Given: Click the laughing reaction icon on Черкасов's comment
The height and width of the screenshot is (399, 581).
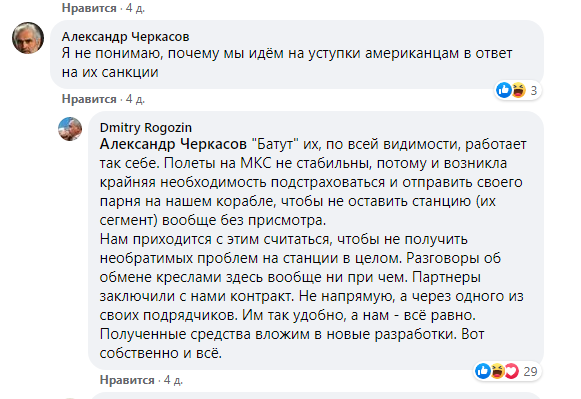Looking at the screenshot, I should pos(518,90).
